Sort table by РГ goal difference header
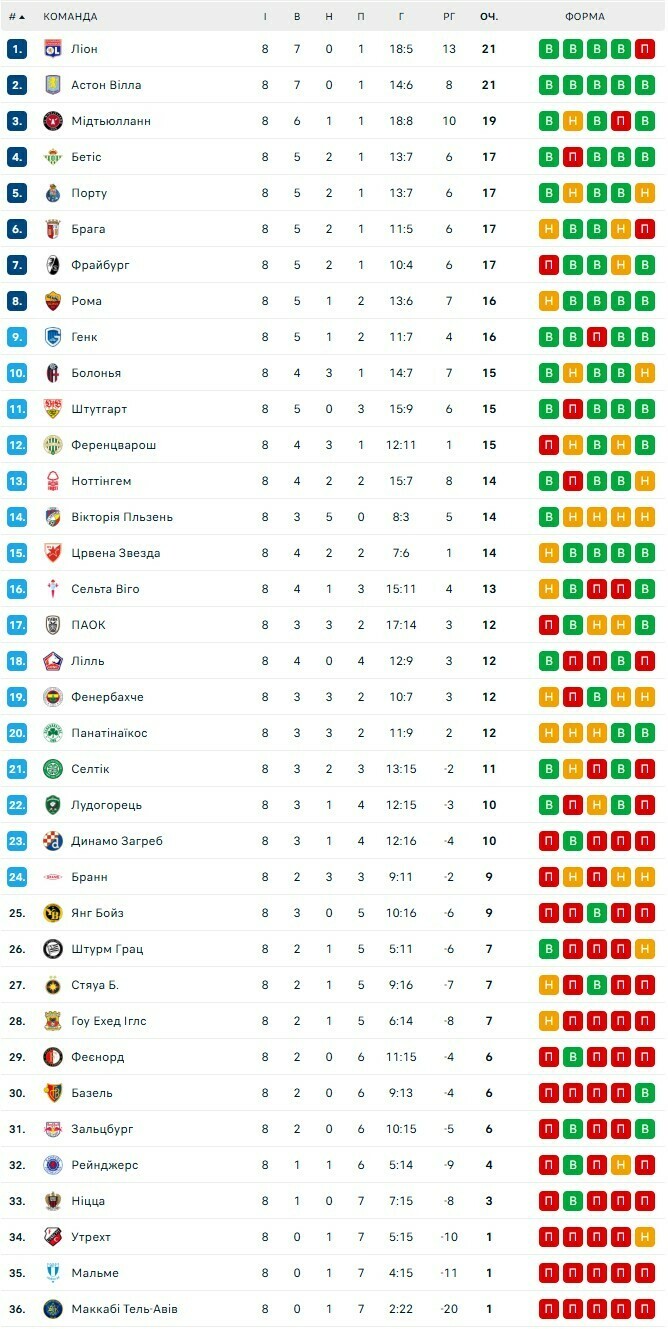 click(x=449, y=16)
